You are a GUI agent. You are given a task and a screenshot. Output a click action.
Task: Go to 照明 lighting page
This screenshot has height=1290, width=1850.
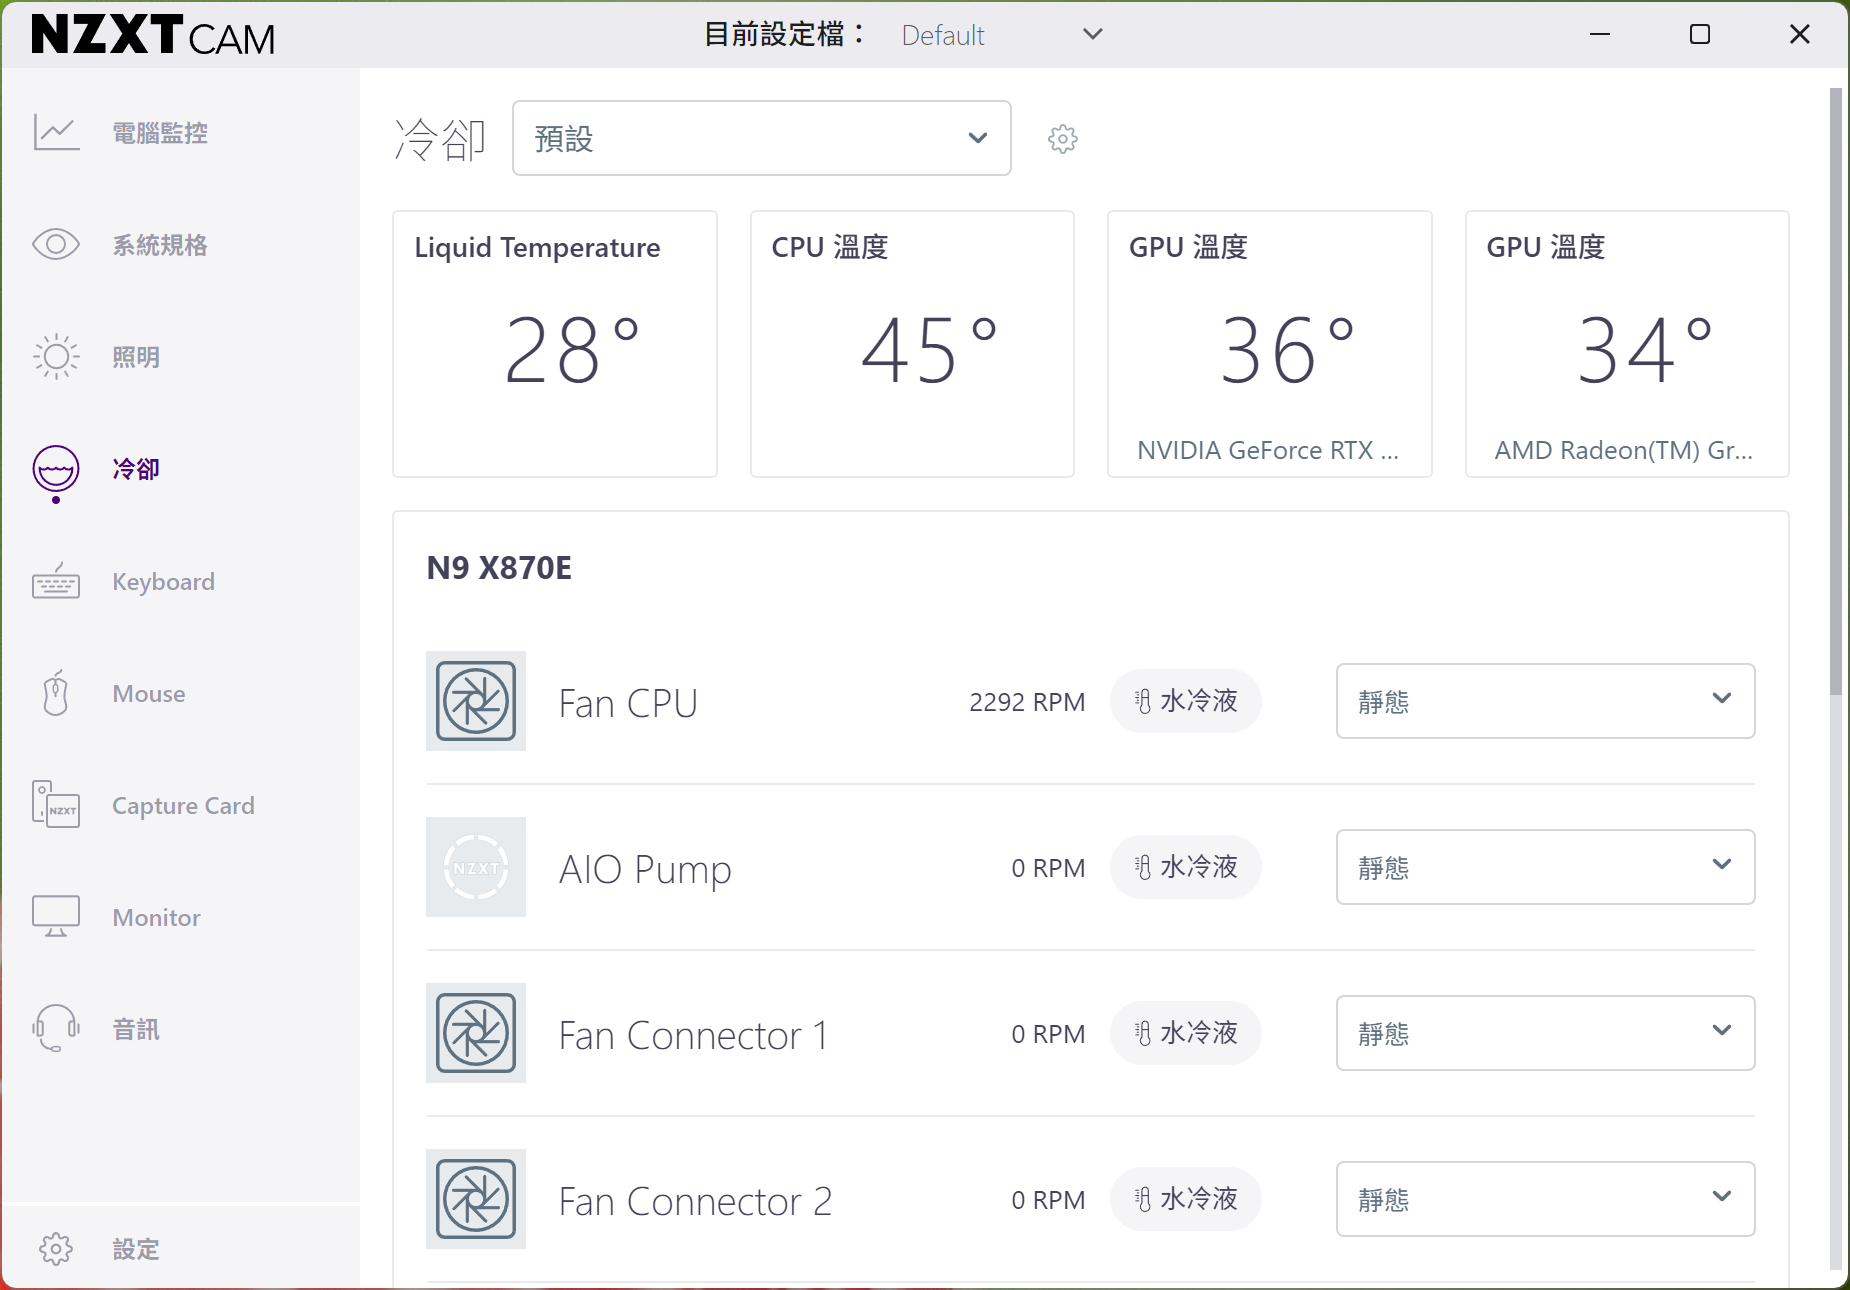tap(136, 357)
